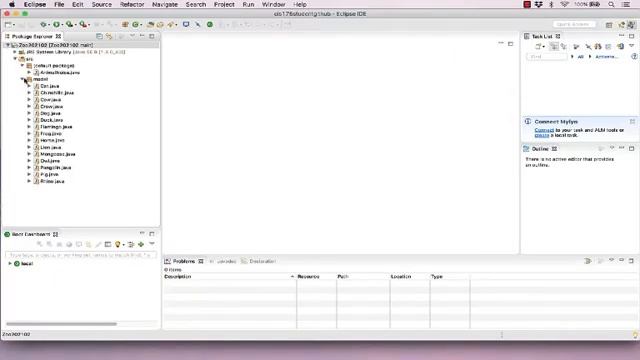This screenshot has height=360, width=640.
Task: Click the blue monitor toolbar icon
Action: (186, 24)
